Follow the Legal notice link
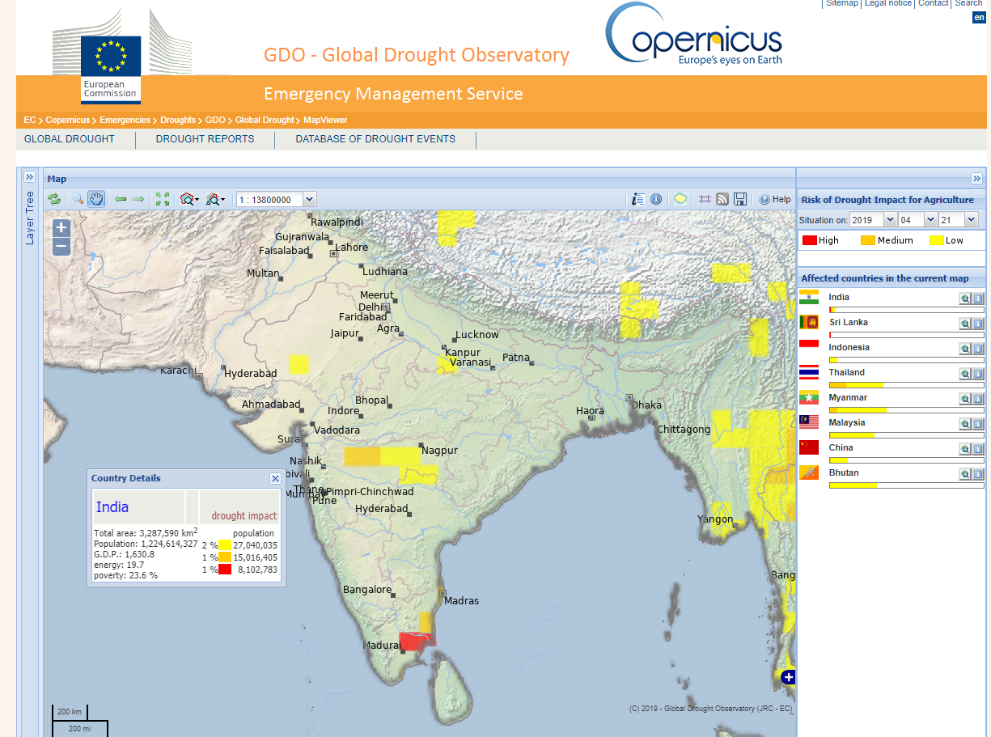The width and height of the screenshot is (991, 737). [887, 4]
